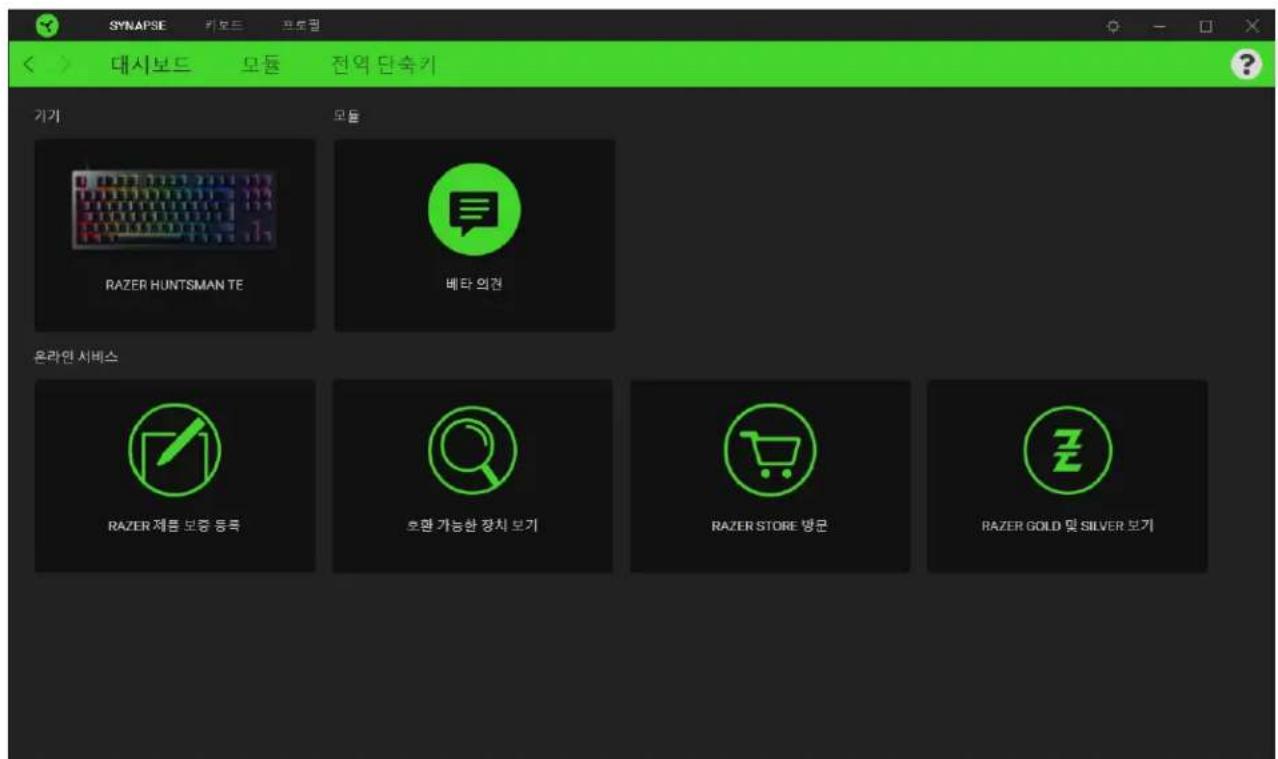This screenshot has width=1278, height=759.
Task: Switch to the 모듈 tab
Action: (261, 66)
